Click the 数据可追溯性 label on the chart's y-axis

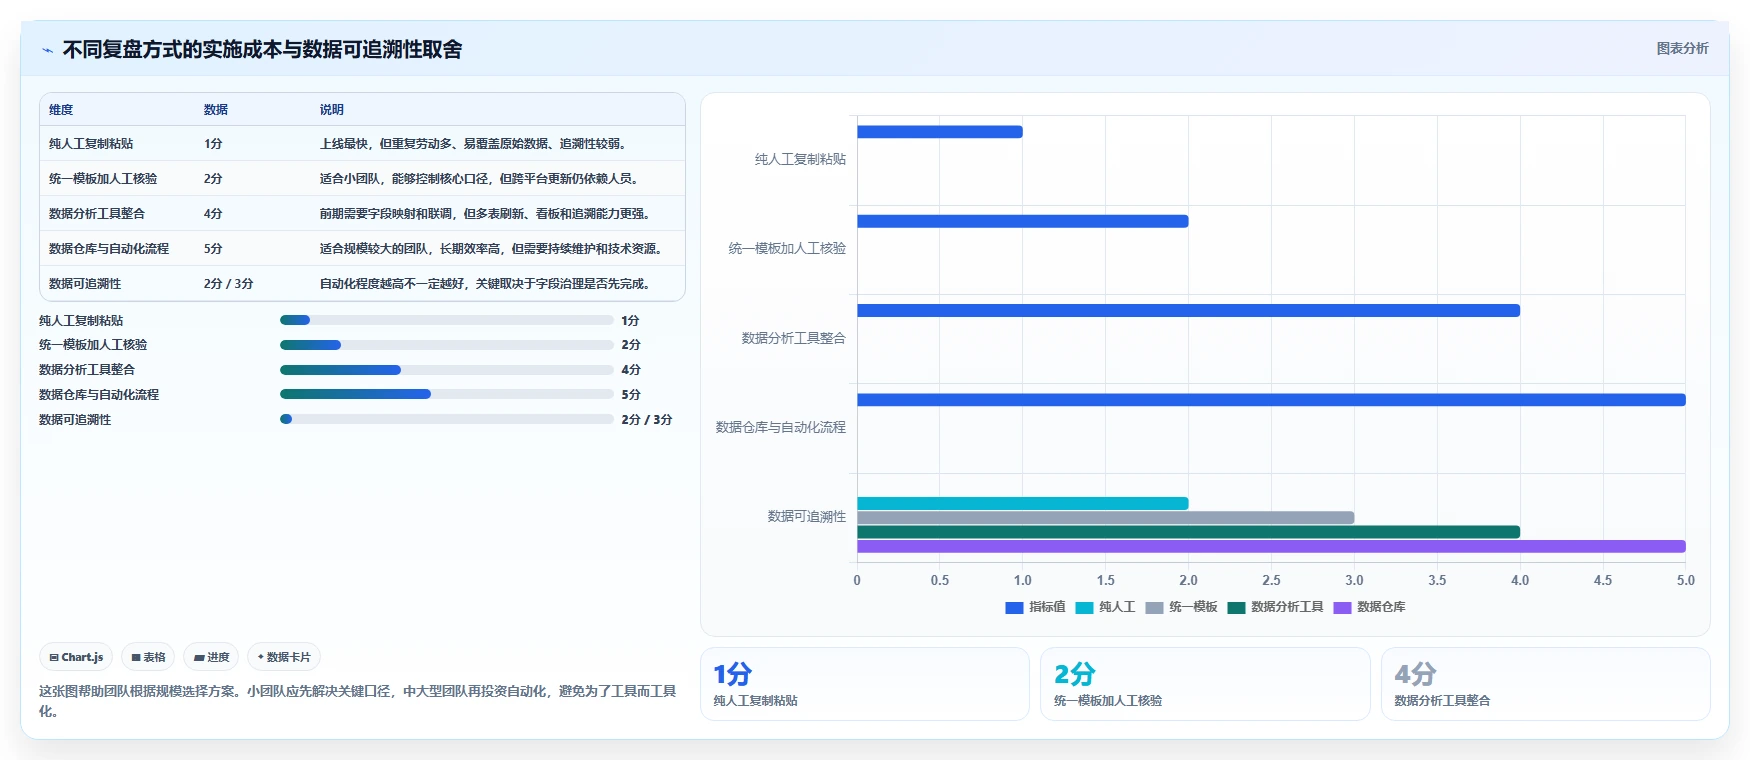(807, 516)
